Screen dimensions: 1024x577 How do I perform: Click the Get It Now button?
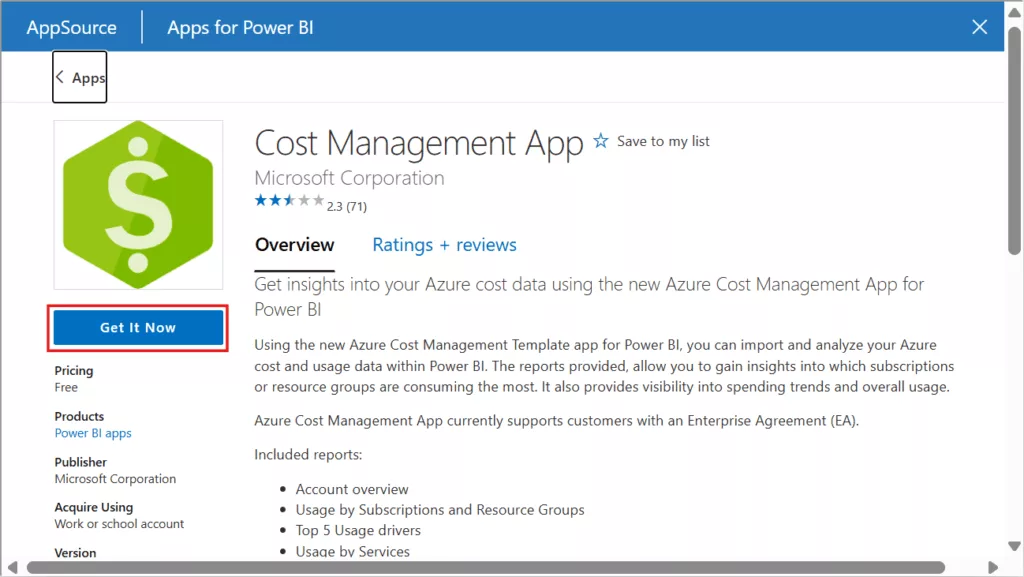pyautogui.click(x=138, y=328)
